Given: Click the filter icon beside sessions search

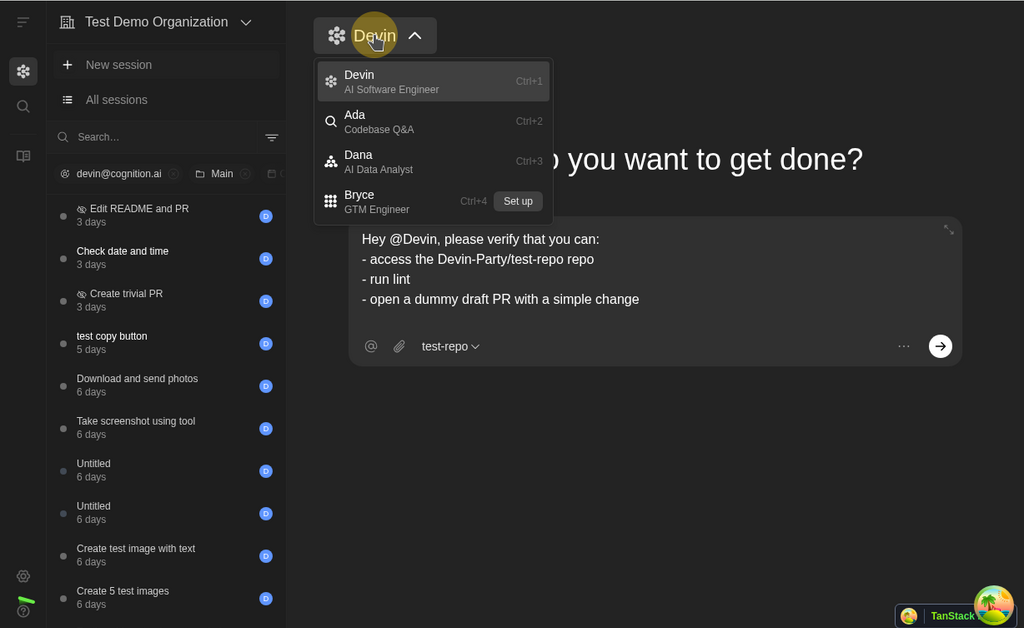Looking at the screenshot, I should pos(272,137).
